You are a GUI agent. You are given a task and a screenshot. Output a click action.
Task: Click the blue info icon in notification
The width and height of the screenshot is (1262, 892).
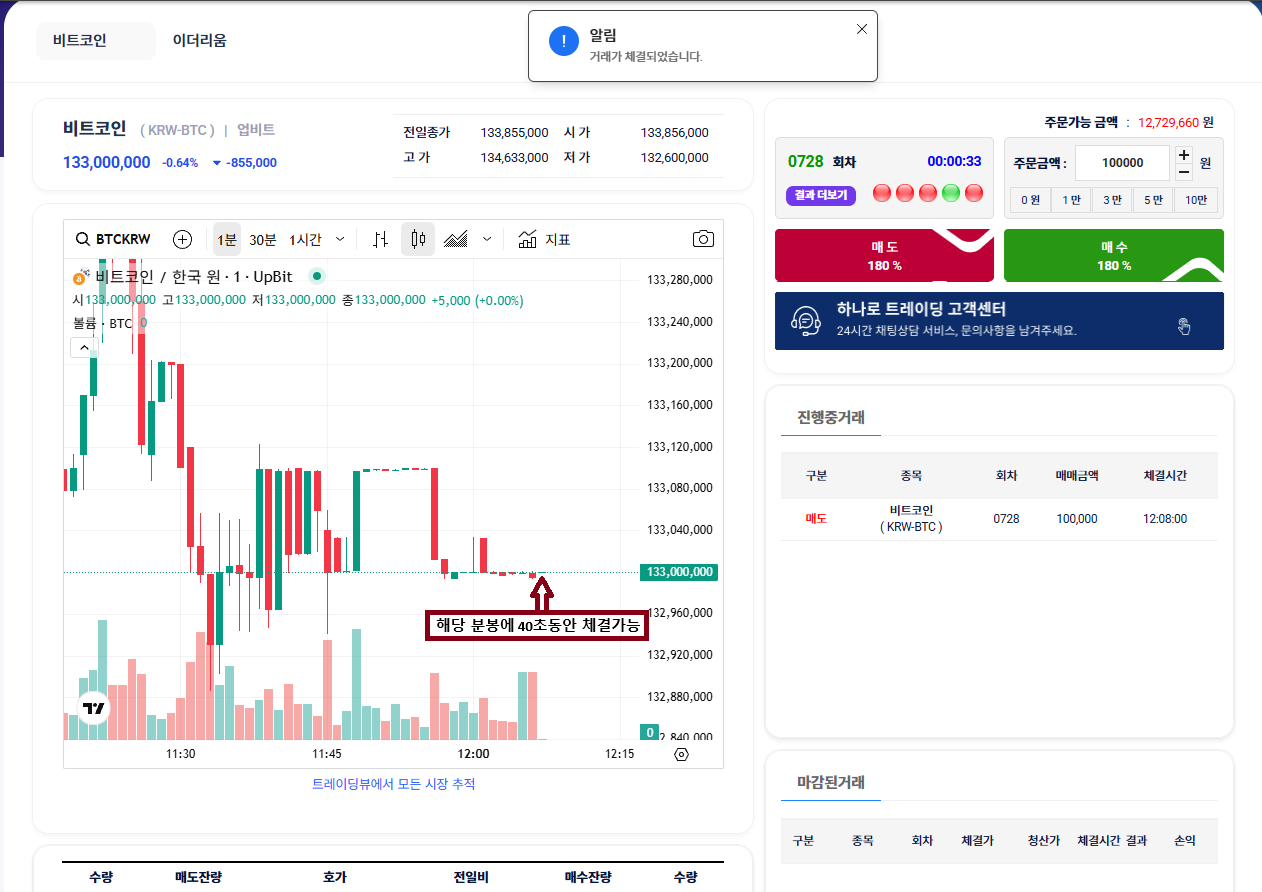pos(564,41)
